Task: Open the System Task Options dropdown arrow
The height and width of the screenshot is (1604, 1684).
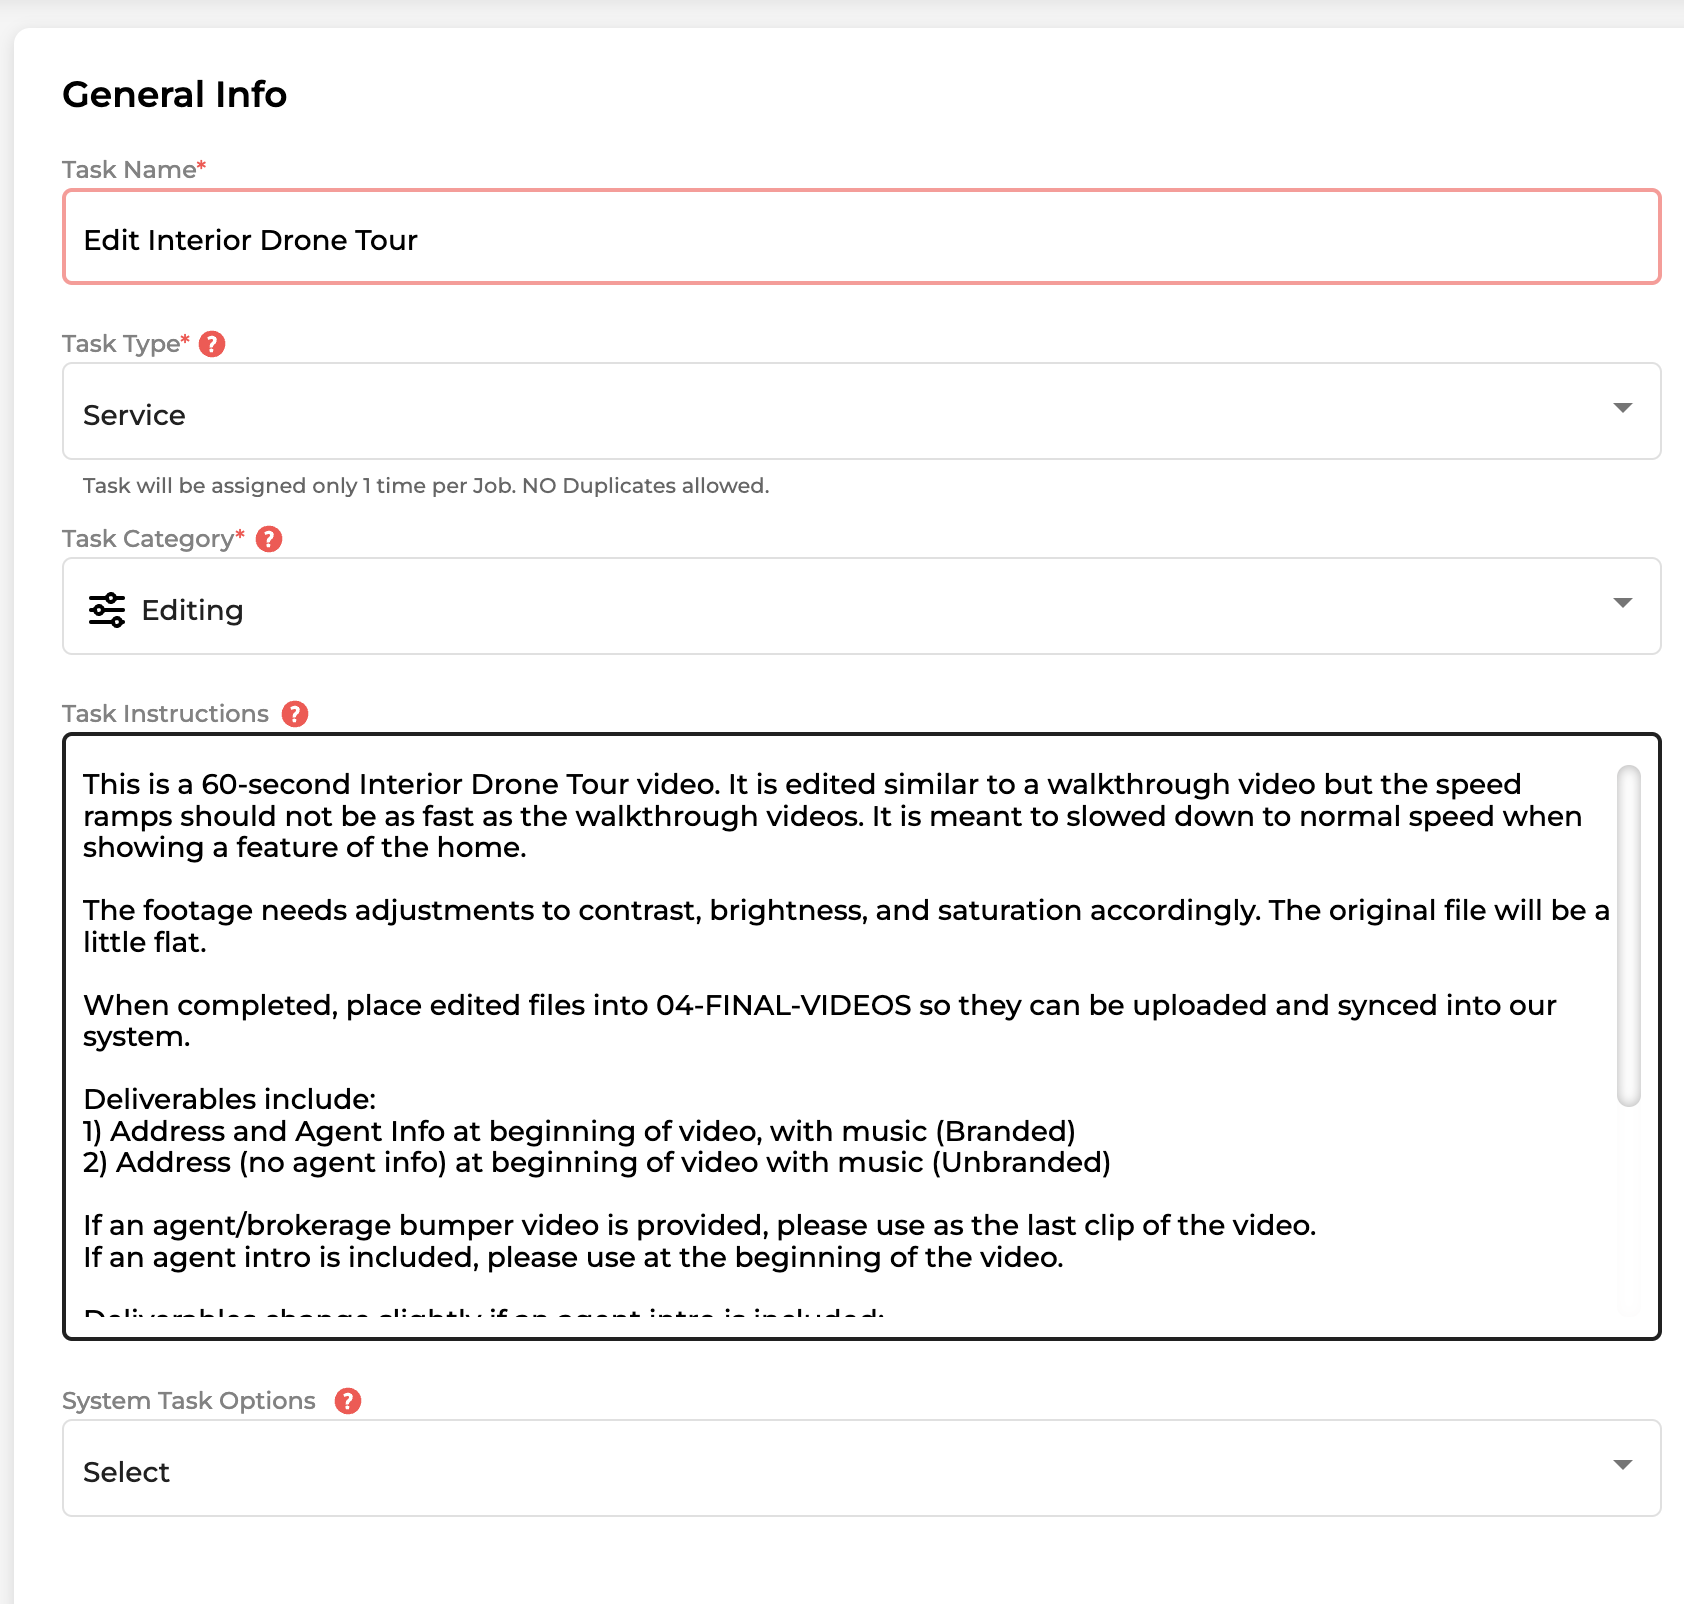Action: point(1623,1465)
